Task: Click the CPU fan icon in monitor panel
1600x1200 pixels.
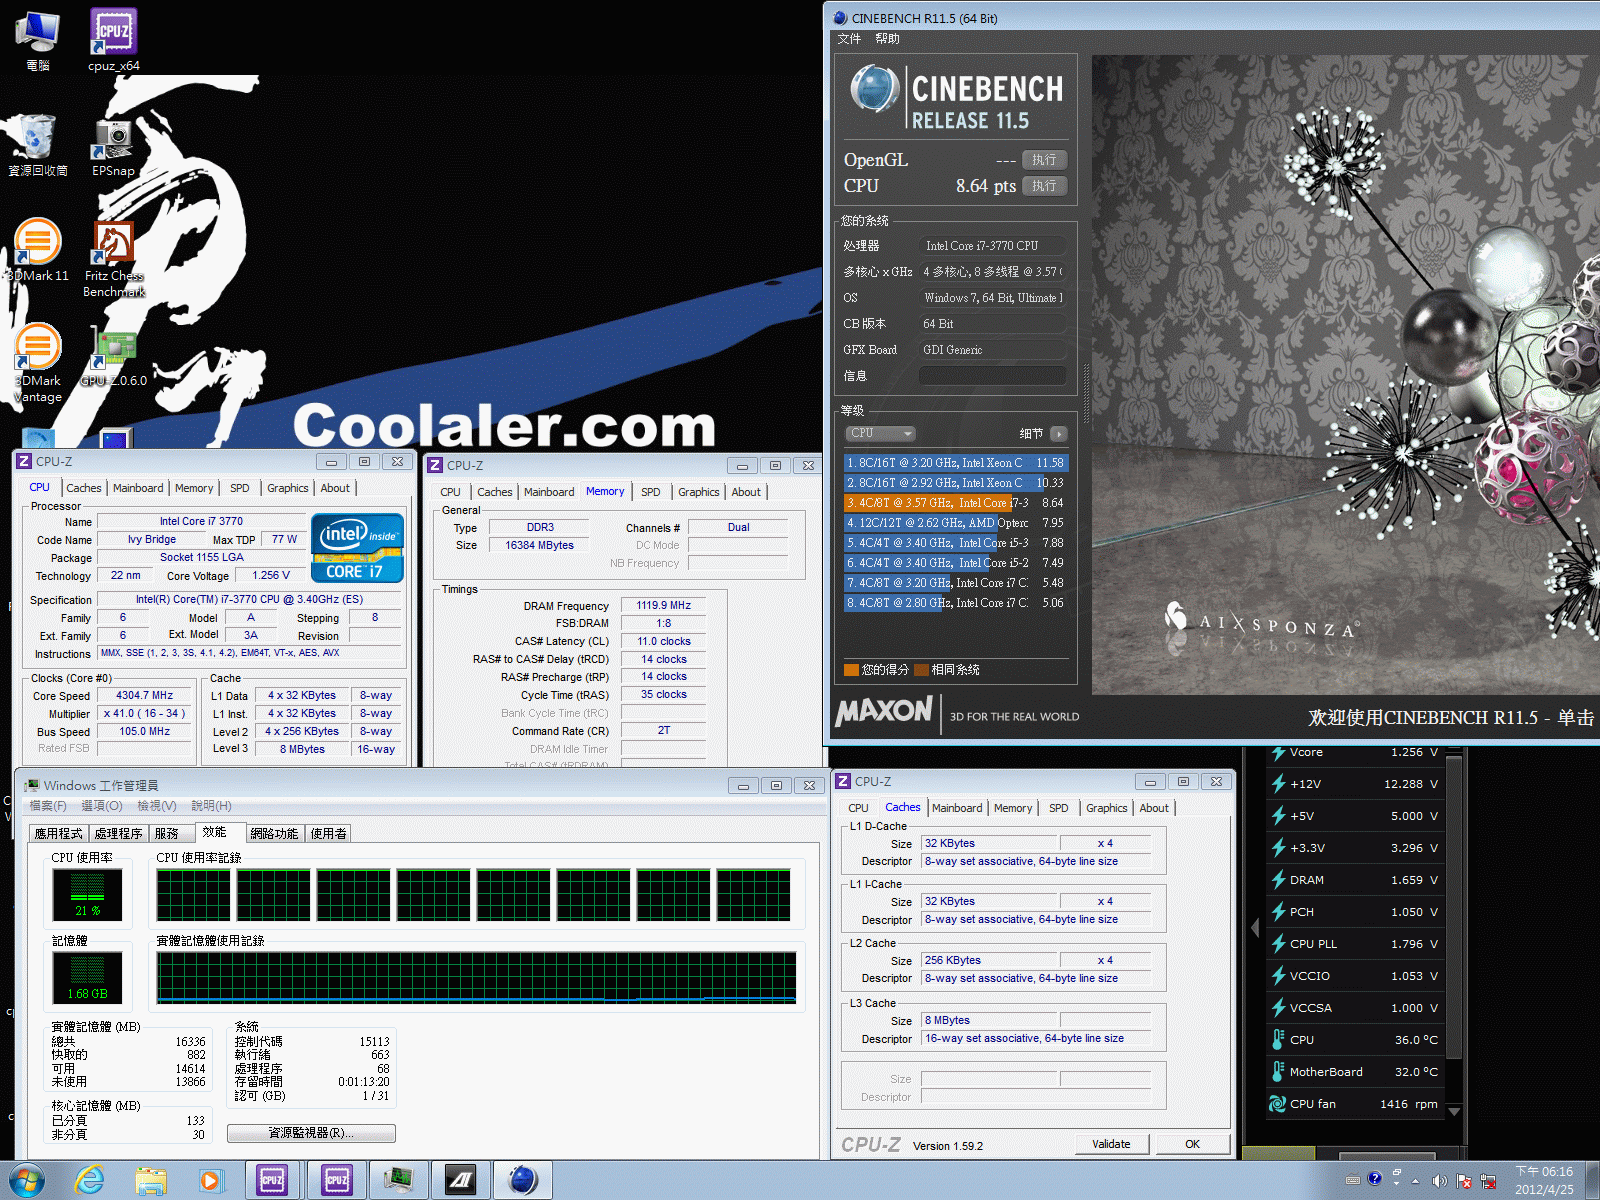Action: pyautogui.click(x=1277, y=1104)
